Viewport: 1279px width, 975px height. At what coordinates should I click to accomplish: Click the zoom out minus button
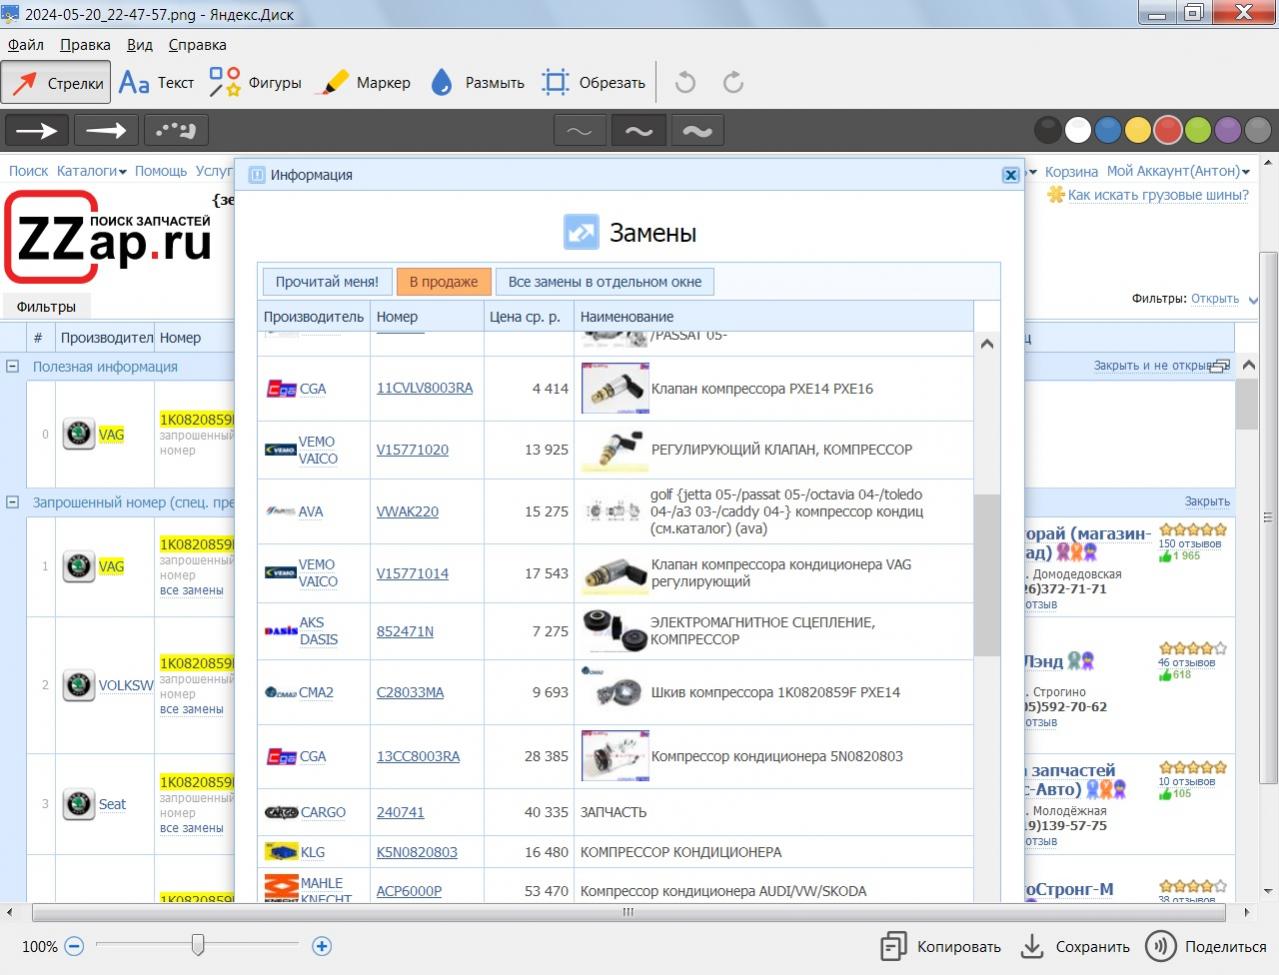pyautogui.click(x=74, y=946)
